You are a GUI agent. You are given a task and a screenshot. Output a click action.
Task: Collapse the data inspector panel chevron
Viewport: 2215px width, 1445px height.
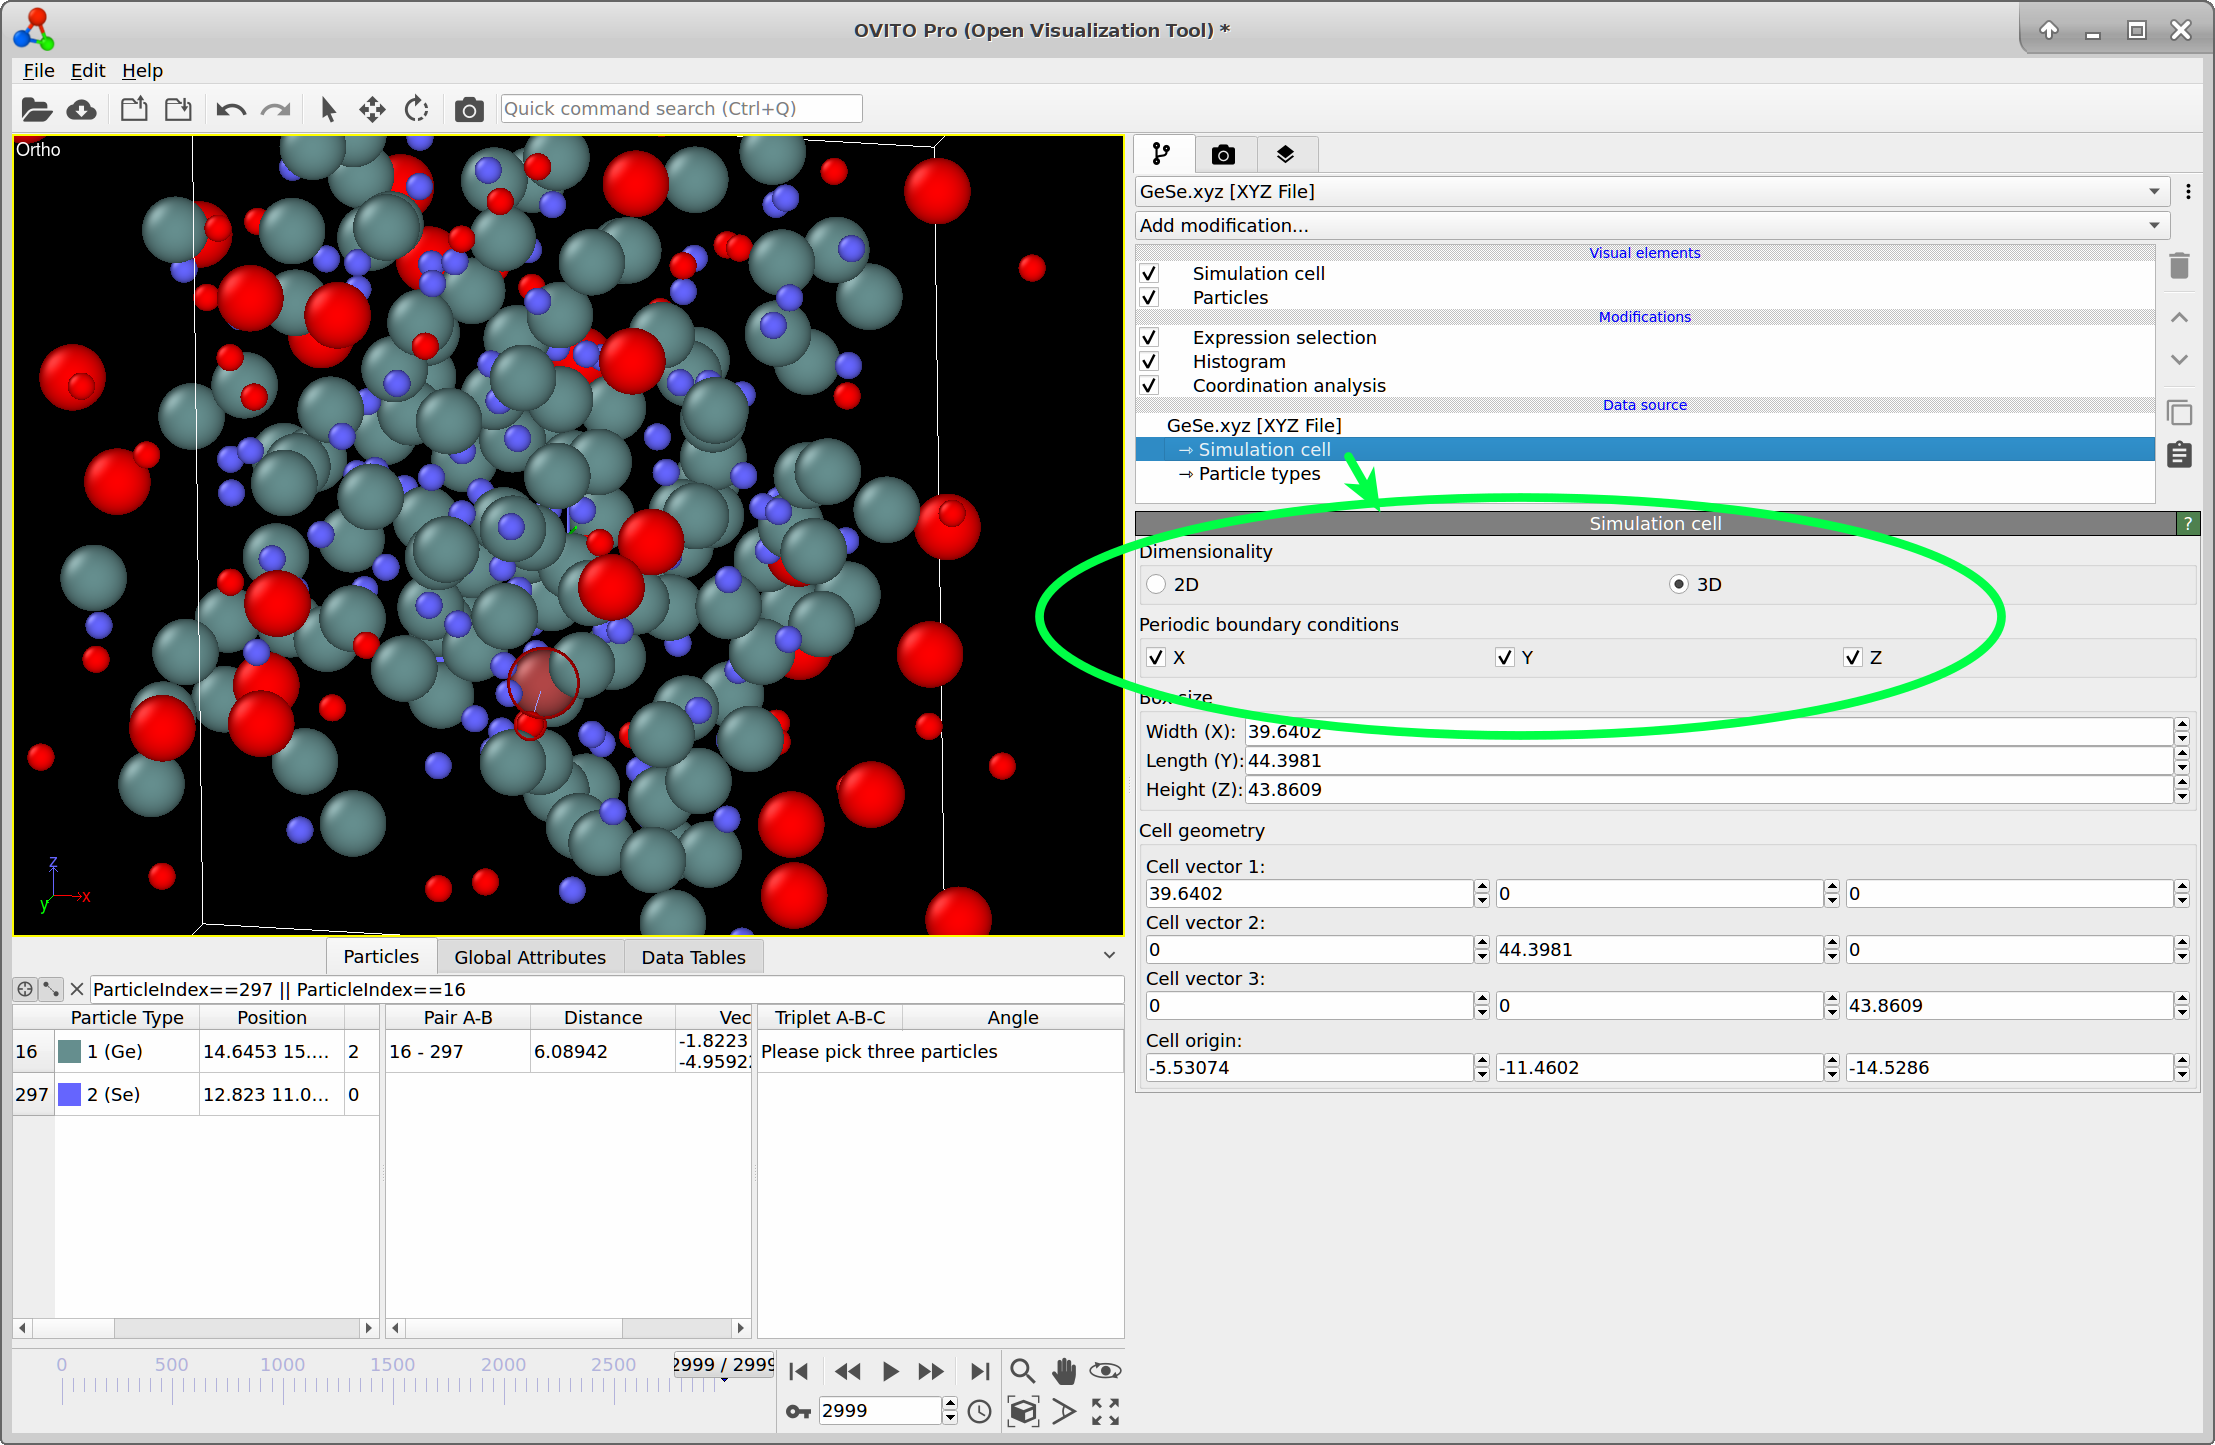(1109, 955)
